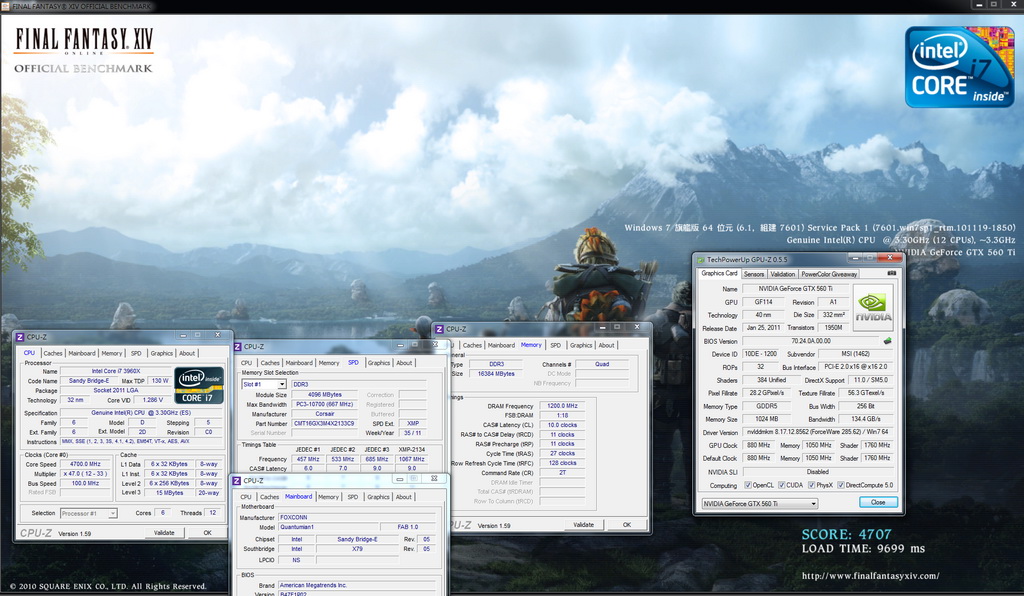Open the Slot #1 memory slot dropdown
Image resolution: width=1024 pixels, height=596 pixels.
coord(264,384)
